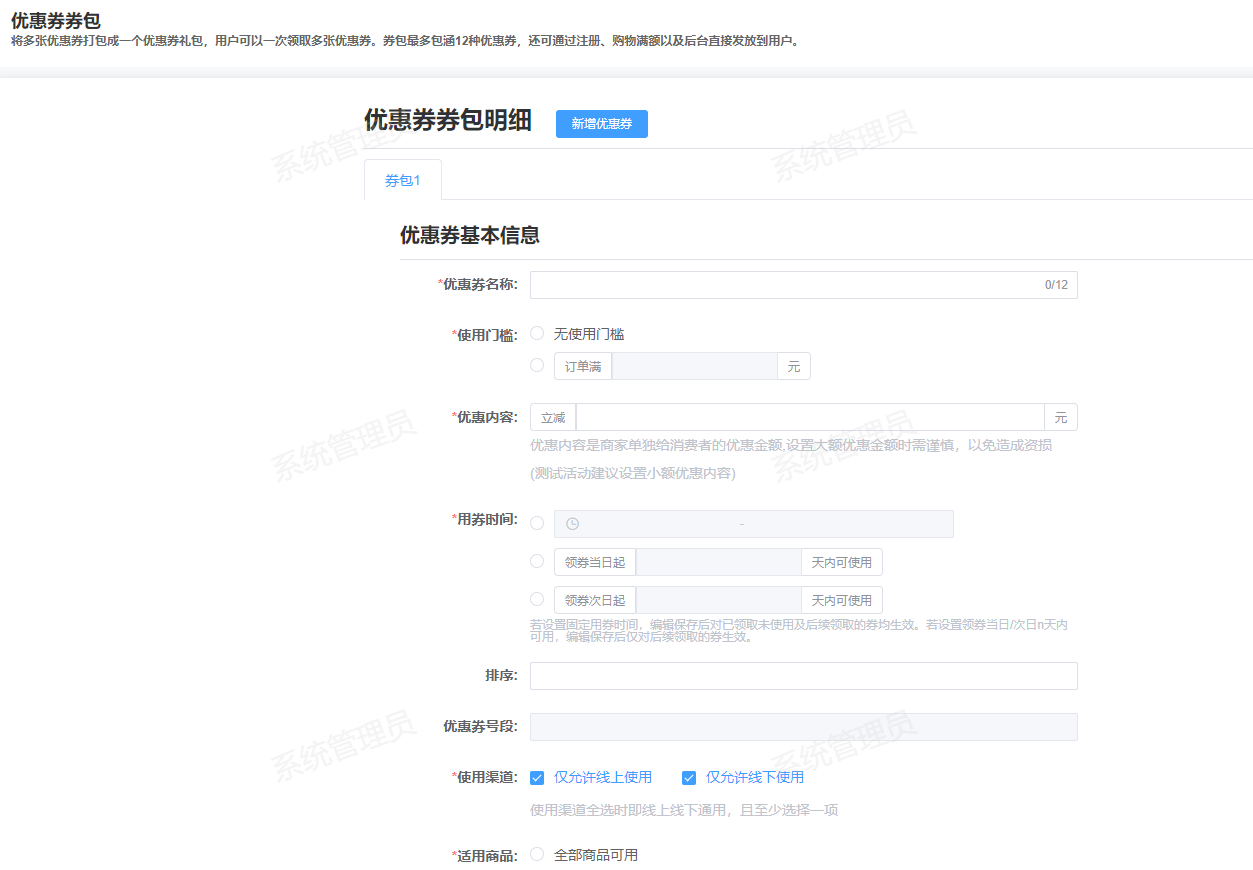This screenshot has height=870, width=1253.
Task: Select the 领券次日起 radio option
Action: (537, 599)
